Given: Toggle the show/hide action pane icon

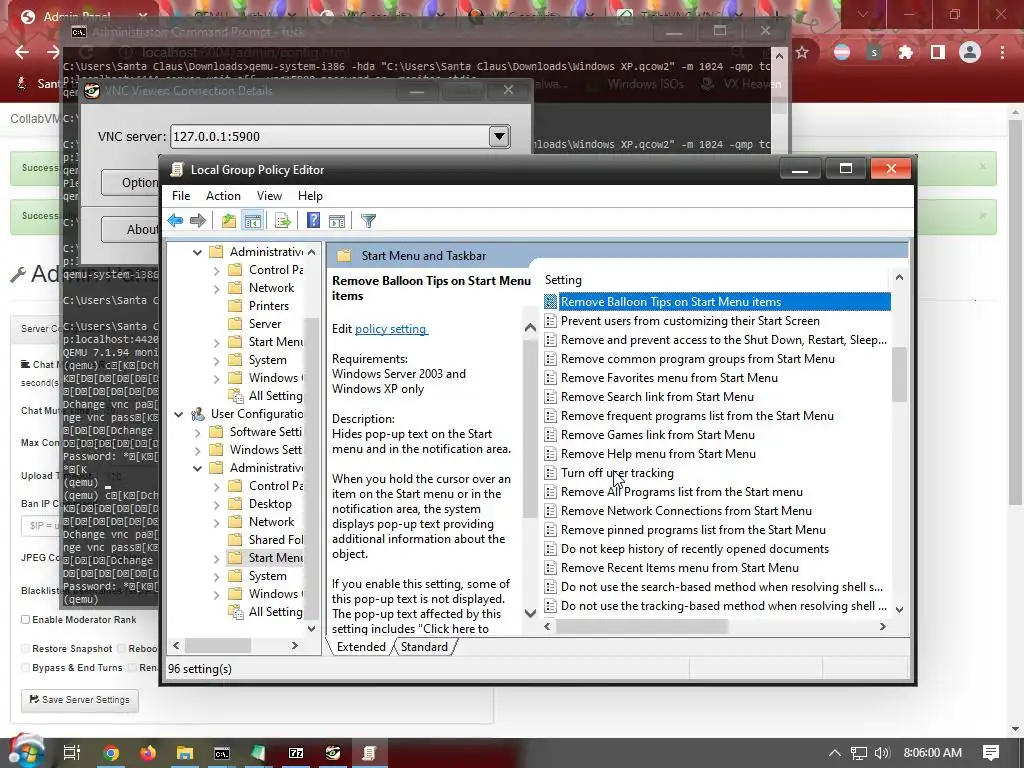Looking at the screenshot, I should [x=337, y=221].
